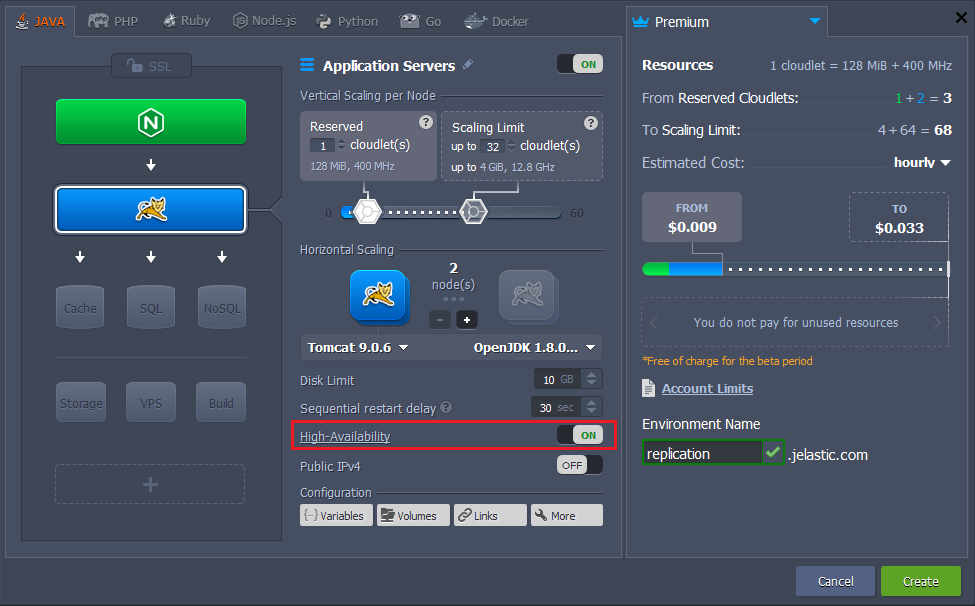
Task: Cancel the environment wizard
Action: (x=836, y=581)
